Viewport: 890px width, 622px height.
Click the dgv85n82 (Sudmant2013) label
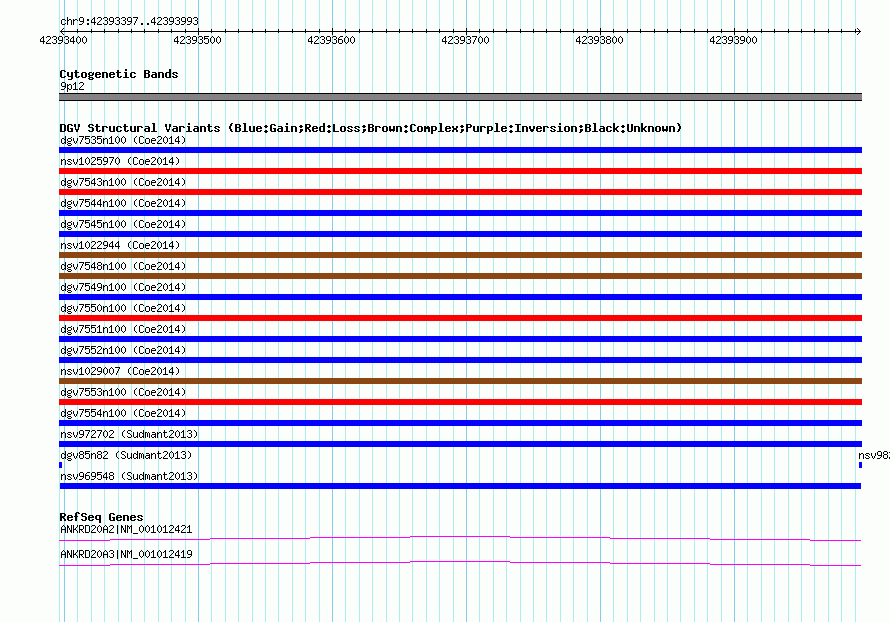tap(126, 455)
